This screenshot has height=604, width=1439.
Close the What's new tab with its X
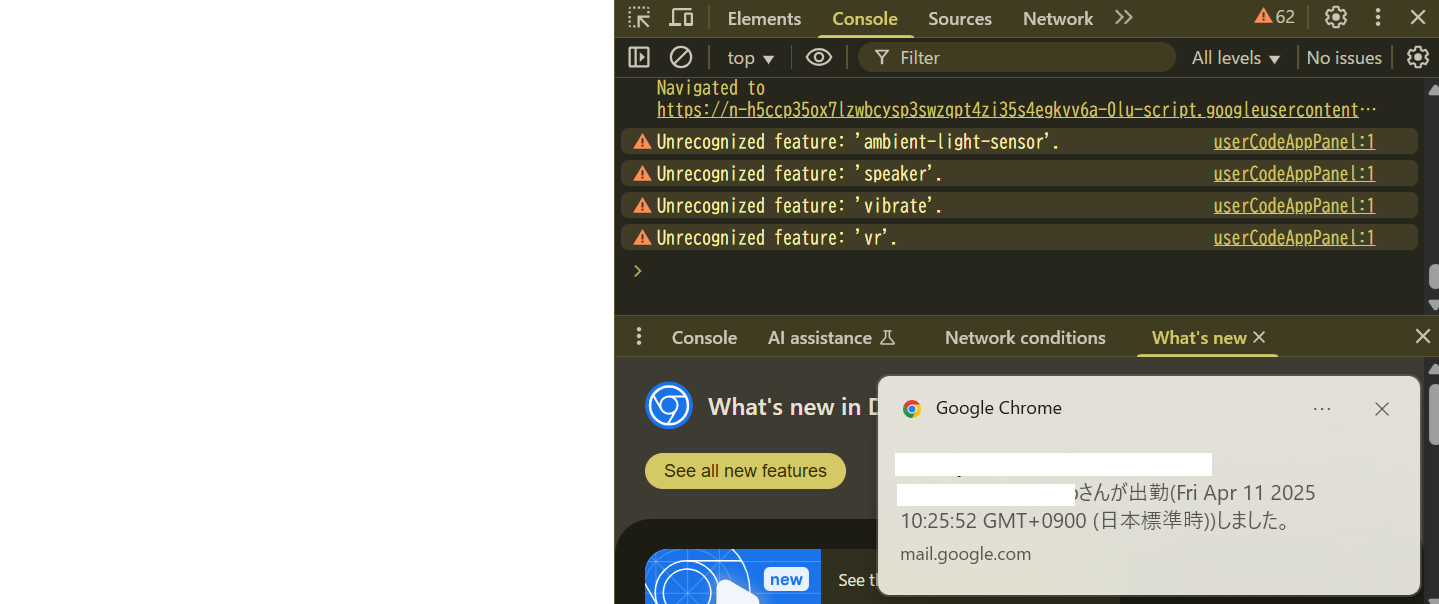tap(1259, 337)
